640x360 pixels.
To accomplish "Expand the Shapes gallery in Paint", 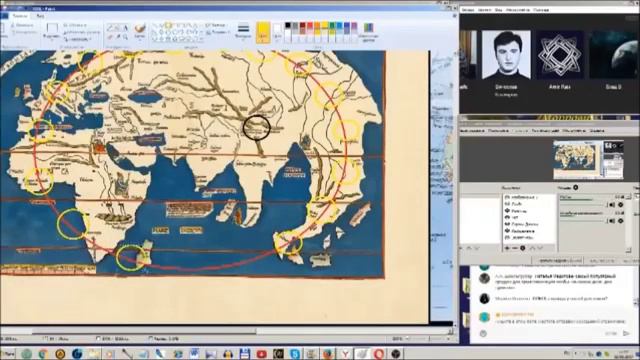I will point(203,39).
